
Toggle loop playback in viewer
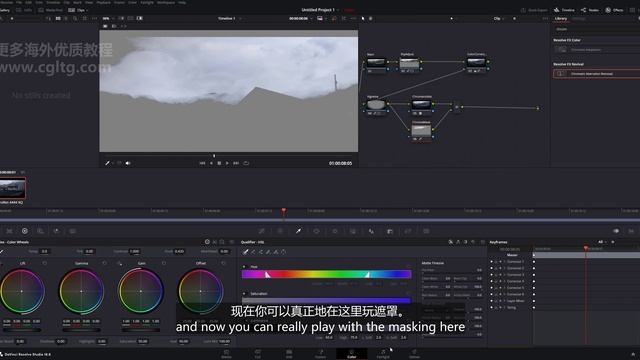pyautogui.click(x=246, y=163)
